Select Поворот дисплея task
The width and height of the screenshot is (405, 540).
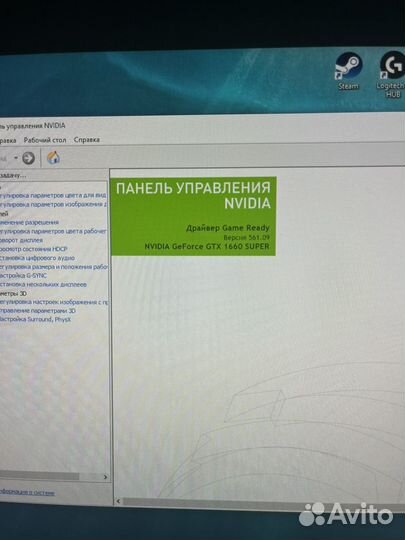coord(21,240)
